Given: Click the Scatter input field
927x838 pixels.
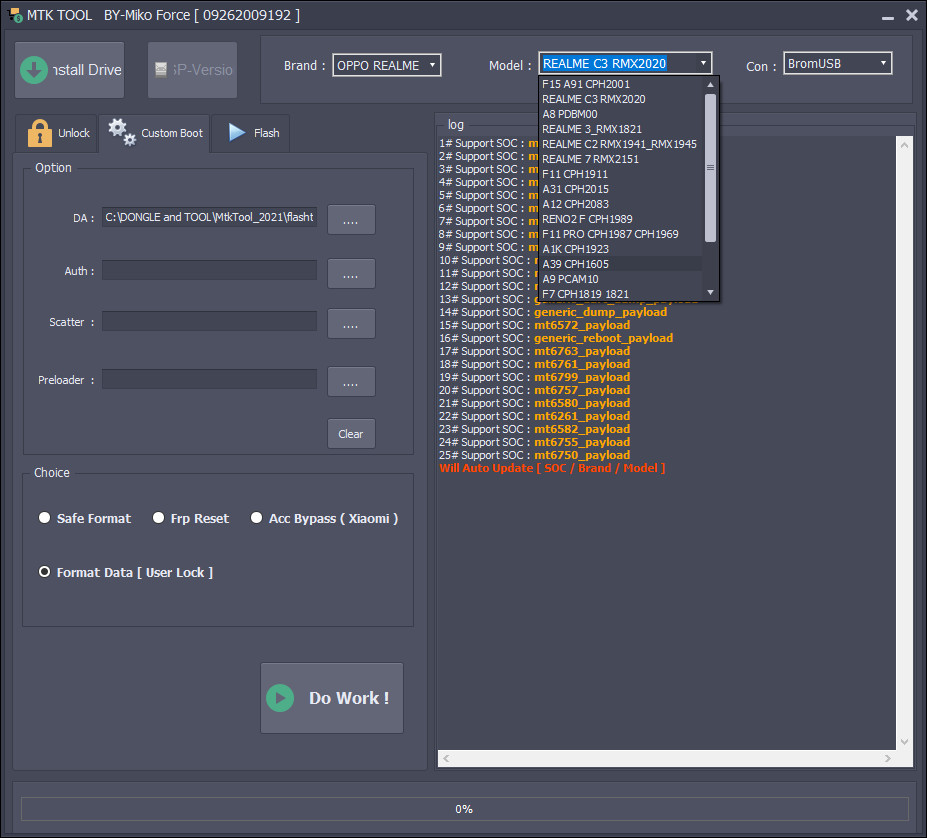Looking at the screenshot, I should [x=209, y=321].
